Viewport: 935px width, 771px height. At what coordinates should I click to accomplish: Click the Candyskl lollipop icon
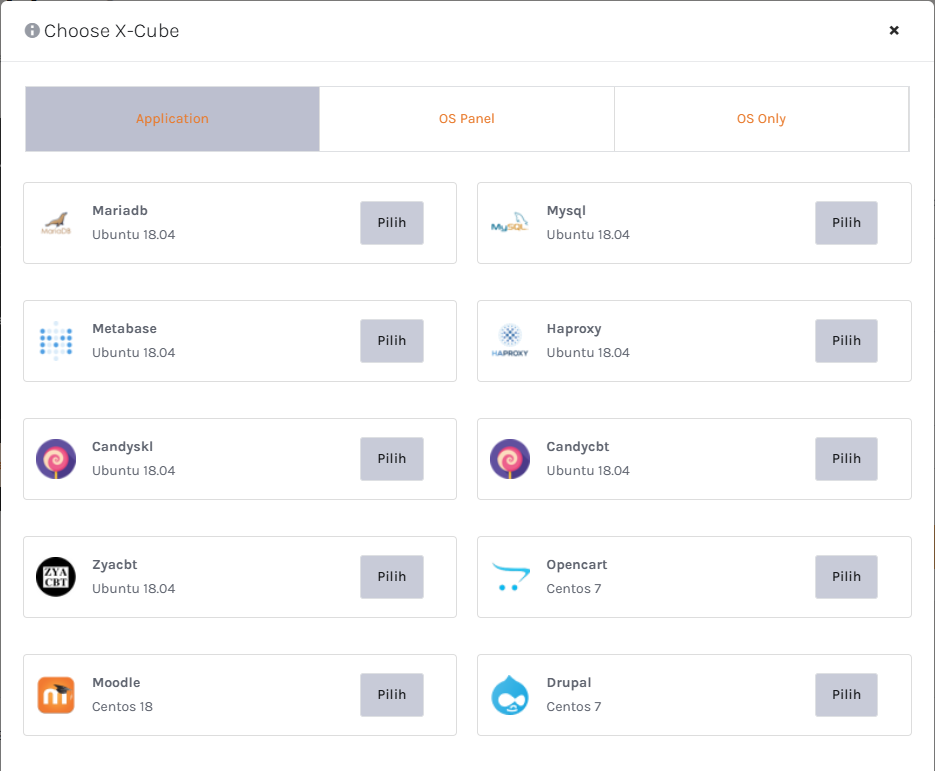pyautogui.click(x=56, y=459)
